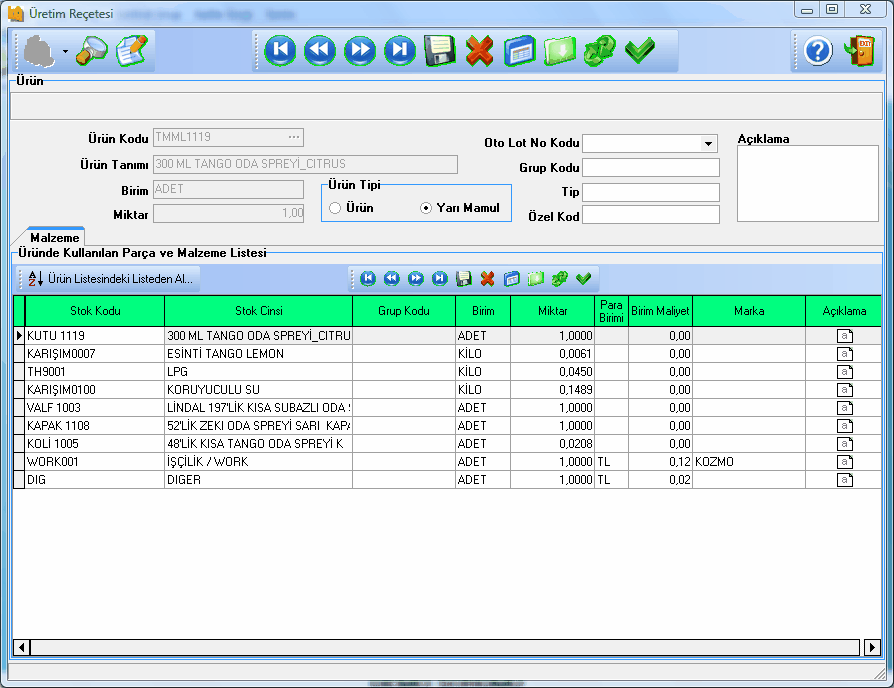894x688 pixels.
Task: Select the VALF 1003 cell
Action: pos(95,408)
